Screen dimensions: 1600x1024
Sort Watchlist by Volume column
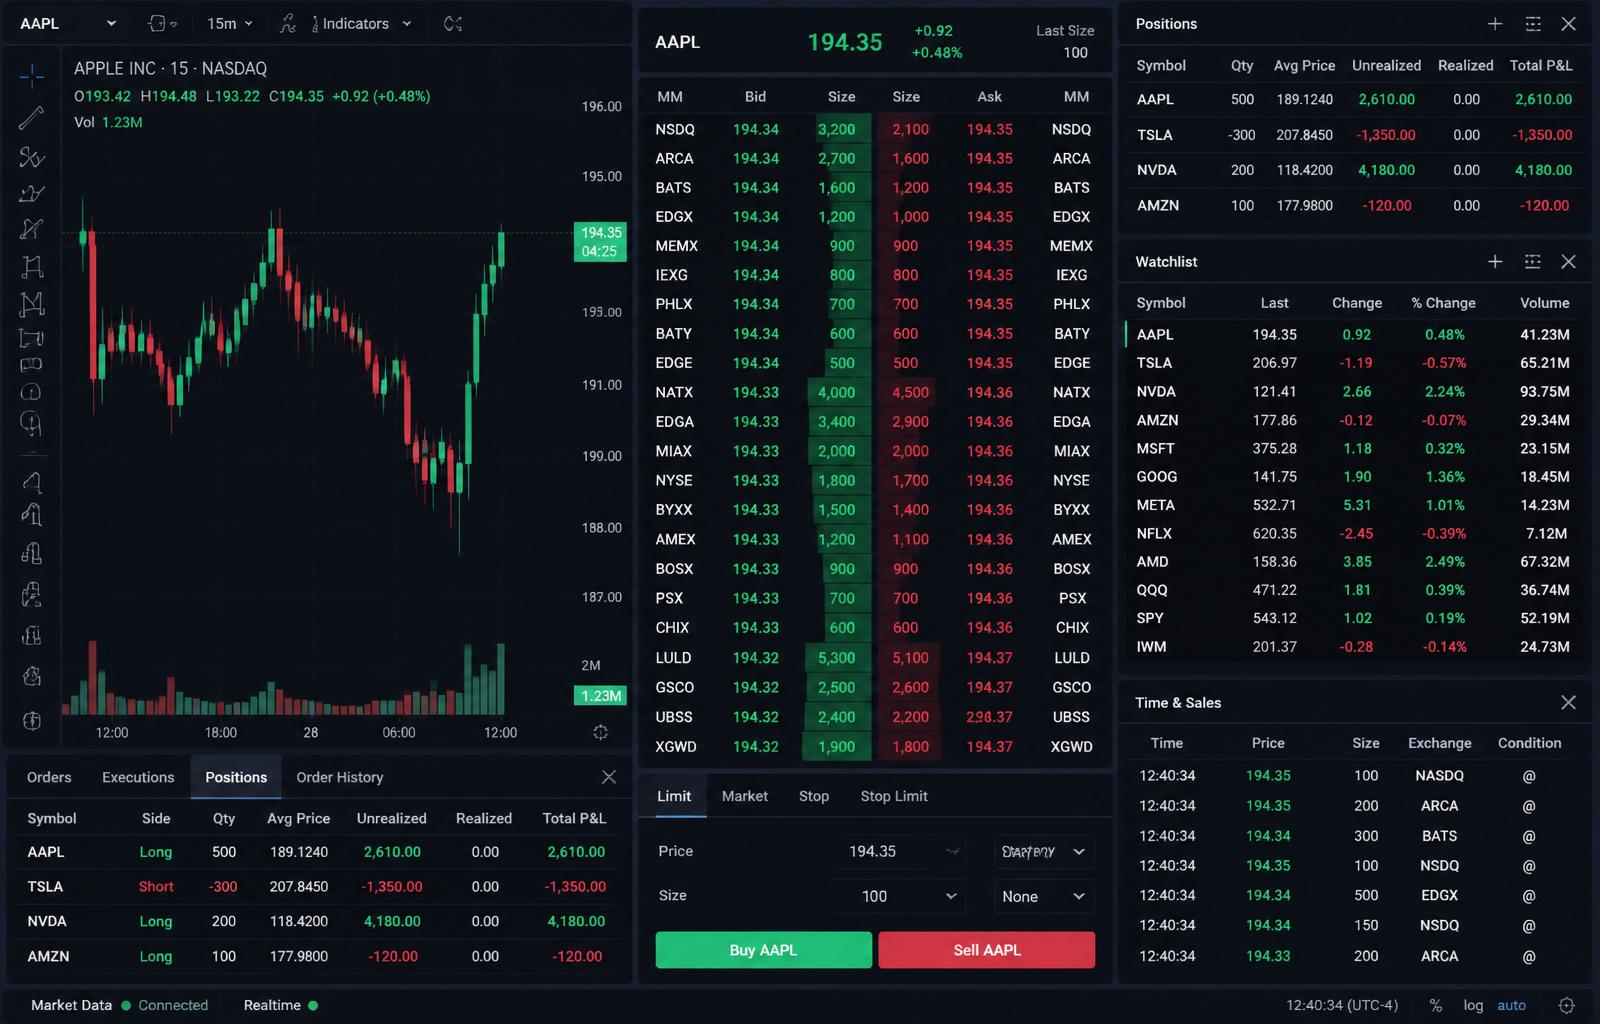pyautogui.click(x=1545, y=303)
